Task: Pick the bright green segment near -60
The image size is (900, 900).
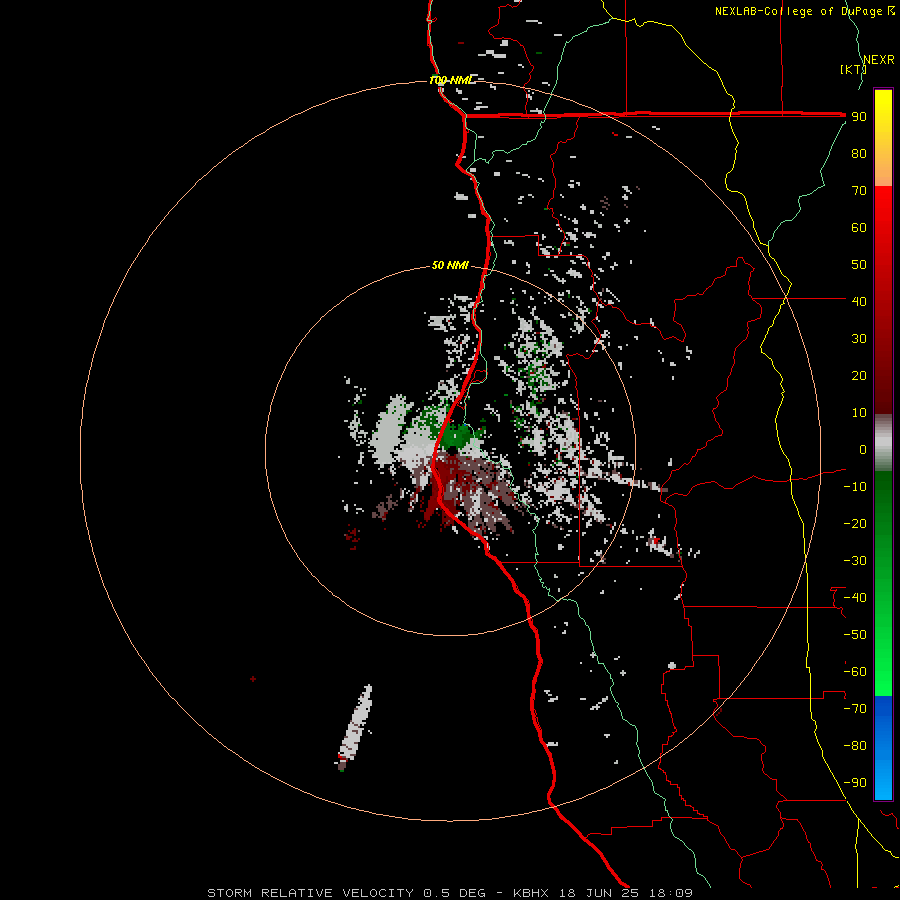Action: (883, 672)
